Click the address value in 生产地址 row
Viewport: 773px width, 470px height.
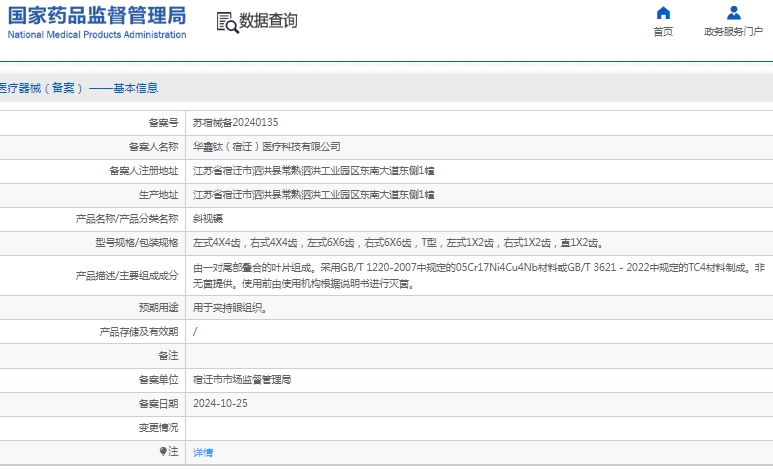pyautogui.click(x=314, y=195)
